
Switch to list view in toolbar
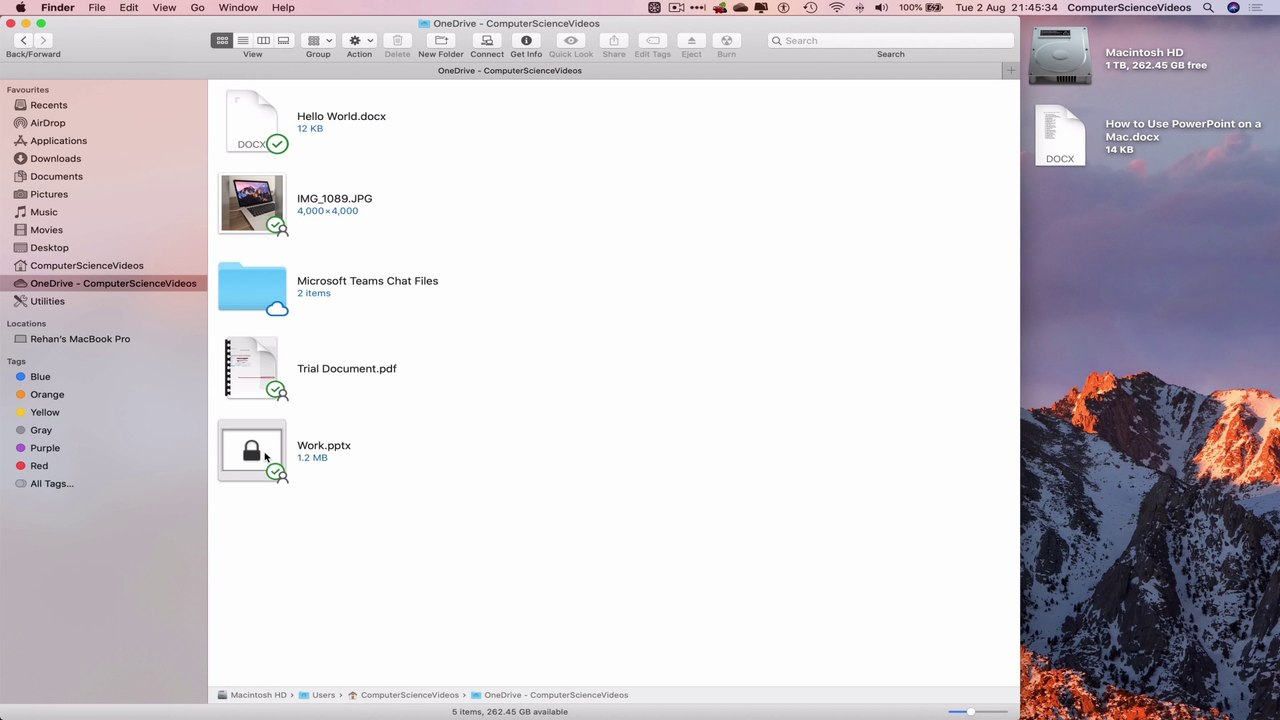pyautogui.click(x=243, y=40)
